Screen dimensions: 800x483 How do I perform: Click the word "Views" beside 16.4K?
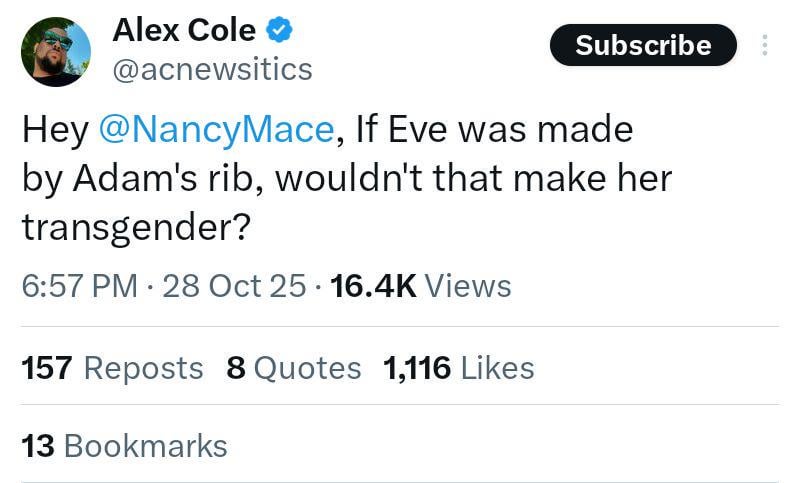468,286
